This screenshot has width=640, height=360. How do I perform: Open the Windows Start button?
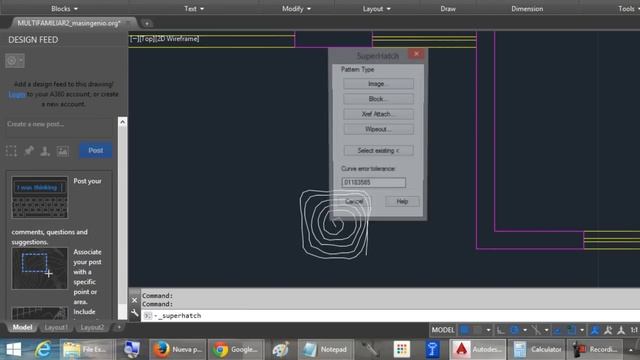click(x=13, y=349)
